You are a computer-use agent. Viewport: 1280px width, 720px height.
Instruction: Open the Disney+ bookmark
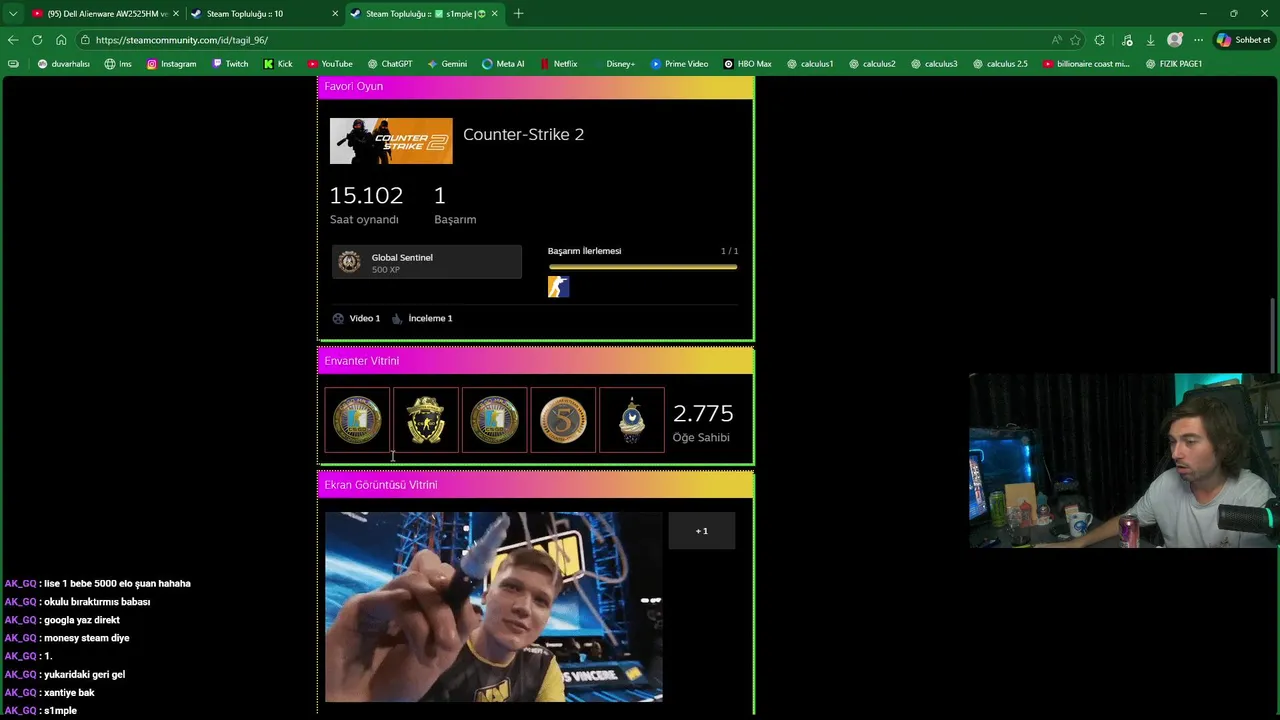pyautogui.click(x=613, y=64)
